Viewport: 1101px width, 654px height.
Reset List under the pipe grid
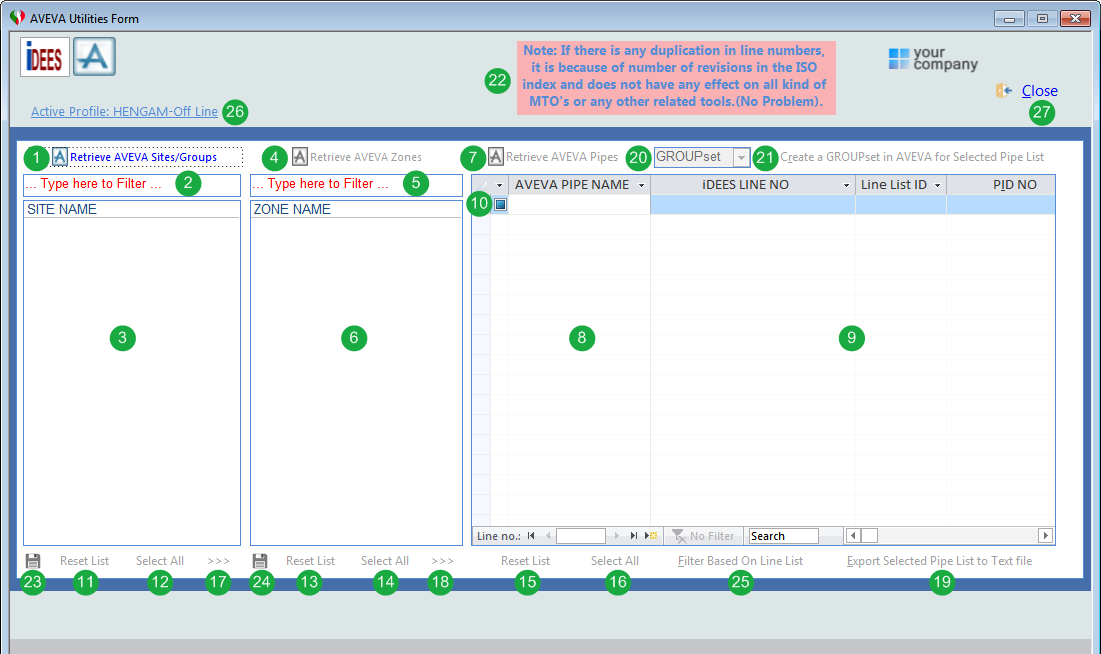point(525,561)
